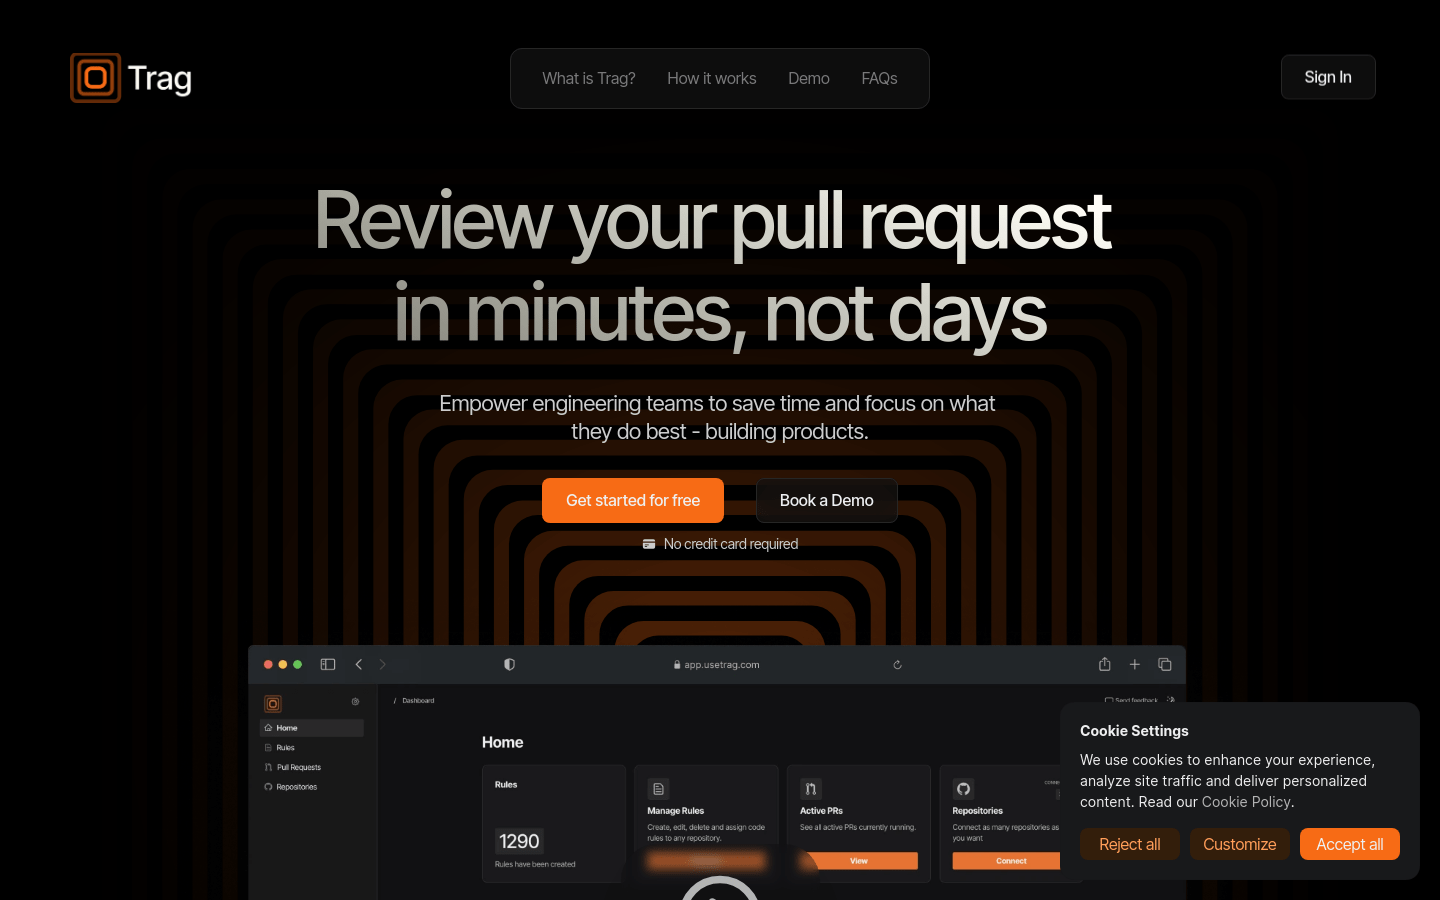Customize cookie preferences
The height and width of the screenshot is (900, 1440).
pyautogui.click(x=1240, y=844)
